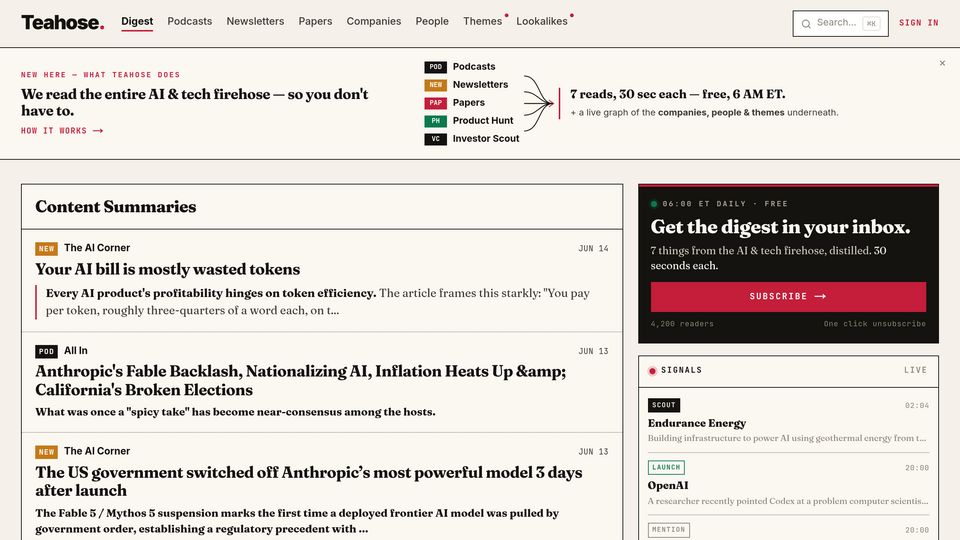
Task: Open the Lookalikes nav tab
Action: 542,21
